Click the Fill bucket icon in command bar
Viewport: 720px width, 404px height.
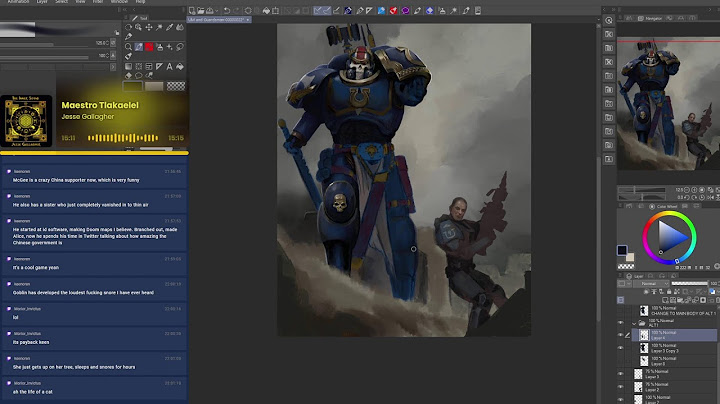point(266,11)
